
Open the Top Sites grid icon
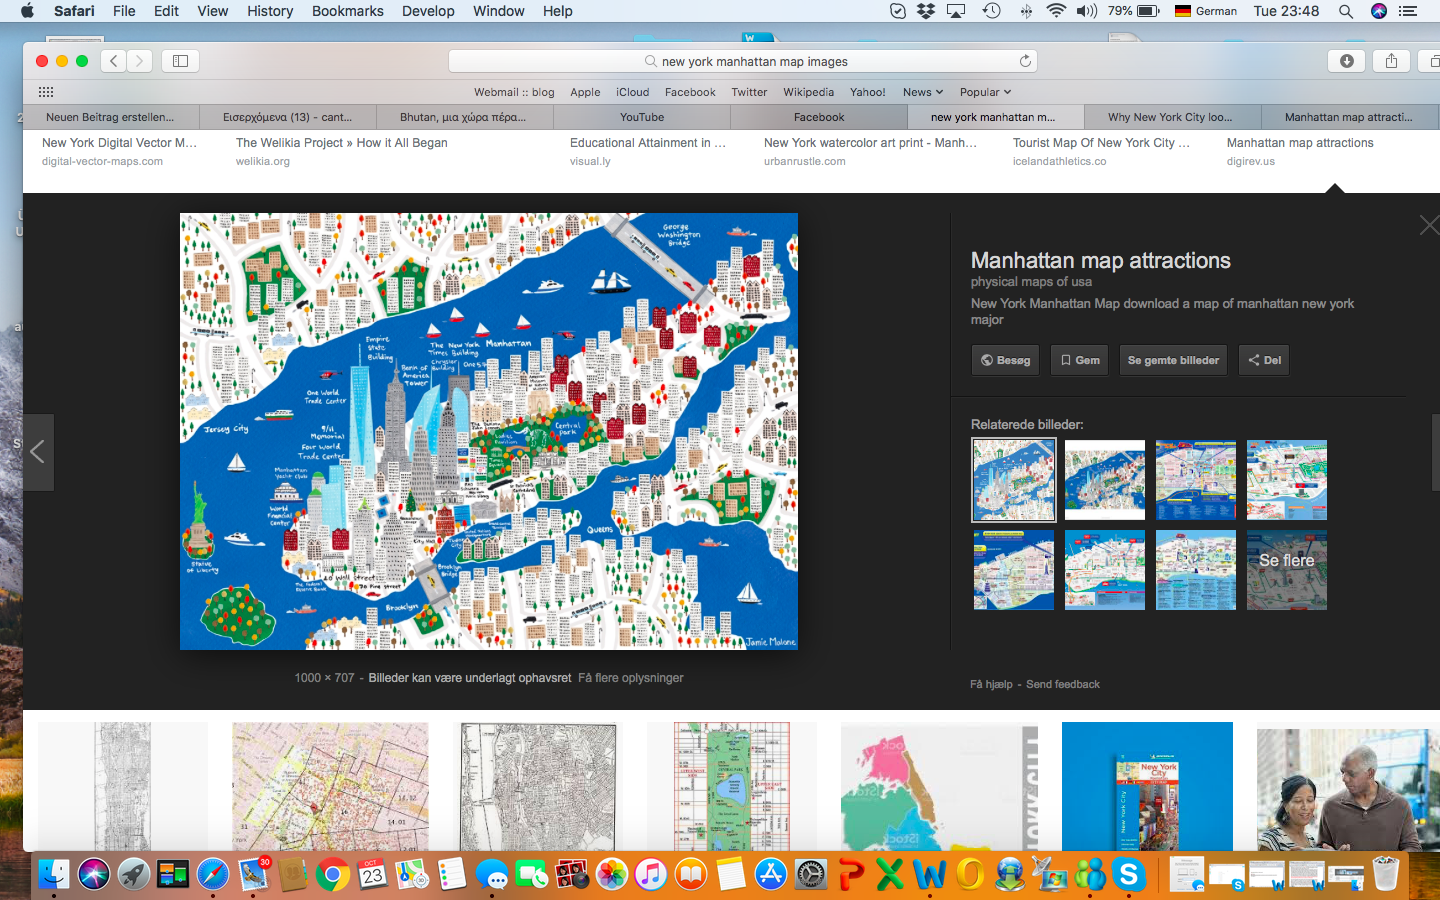[46, 92]
